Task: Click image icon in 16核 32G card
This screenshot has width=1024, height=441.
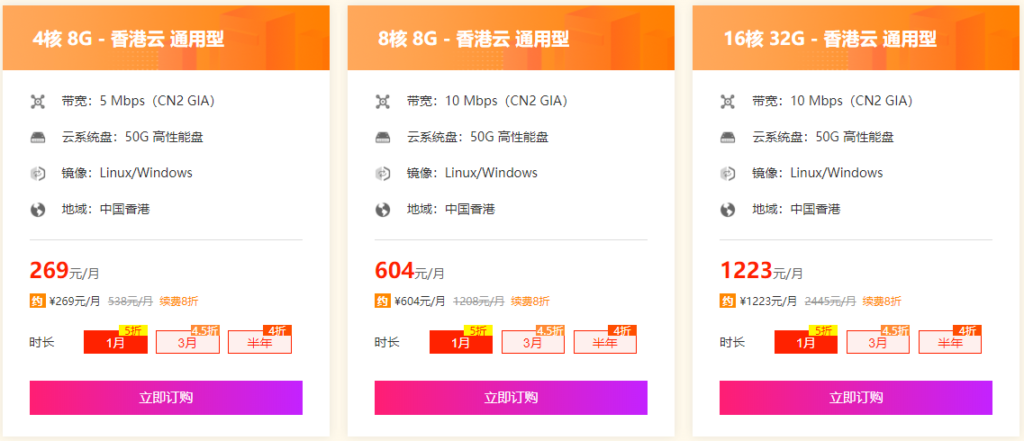Action: [728, 173]
